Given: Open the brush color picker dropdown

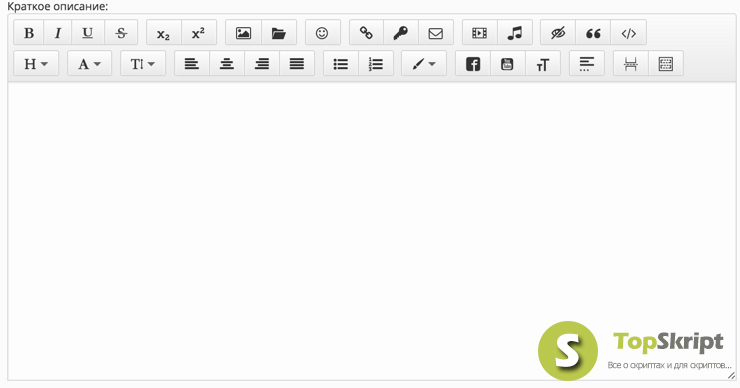Looking at the screenshot, I should click(x=424, y=64).
